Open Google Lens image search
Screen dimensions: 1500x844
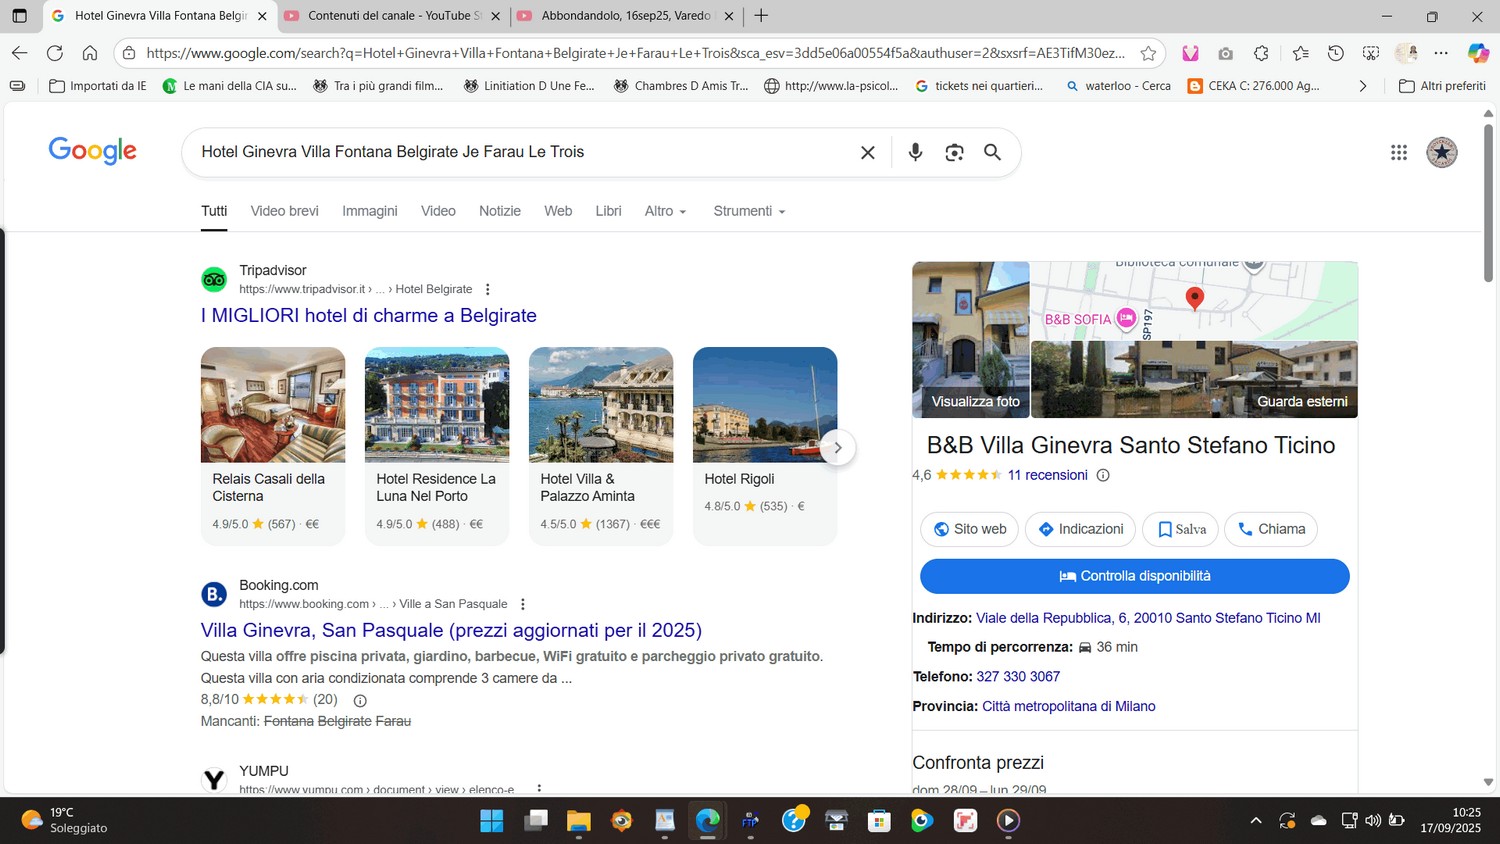pyautogui.click(x=954, y=152)
